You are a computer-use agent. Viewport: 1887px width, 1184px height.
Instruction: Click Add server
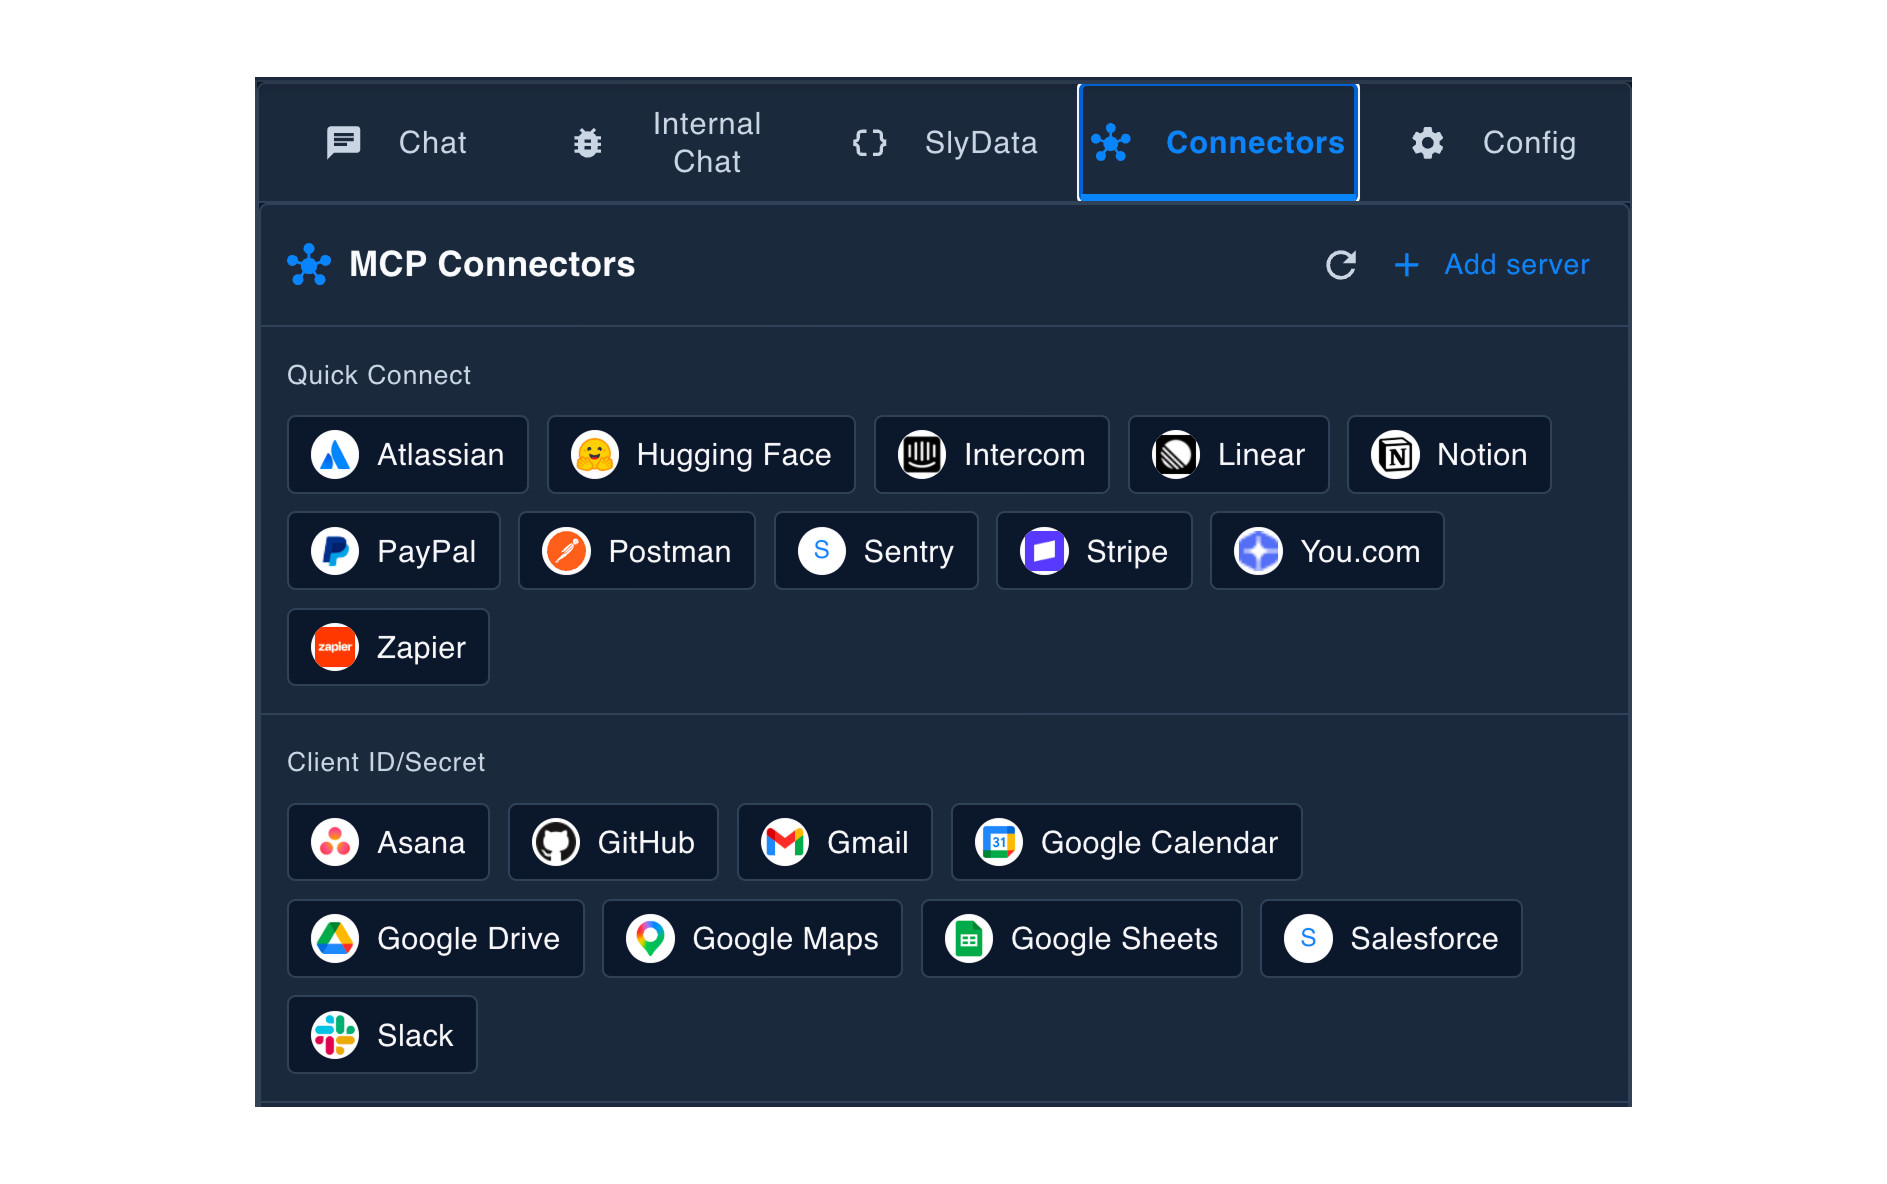coord(1491,265)
